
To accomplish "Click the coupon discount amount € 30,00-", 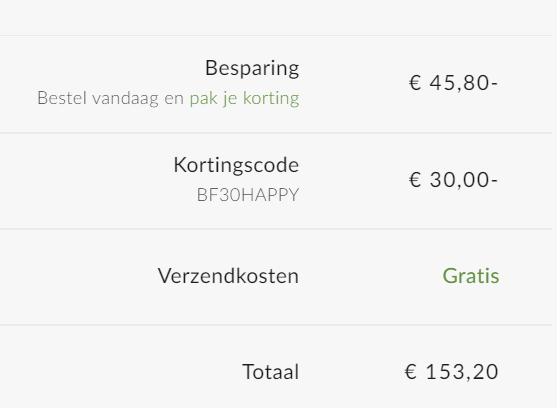I will (454, 180).
